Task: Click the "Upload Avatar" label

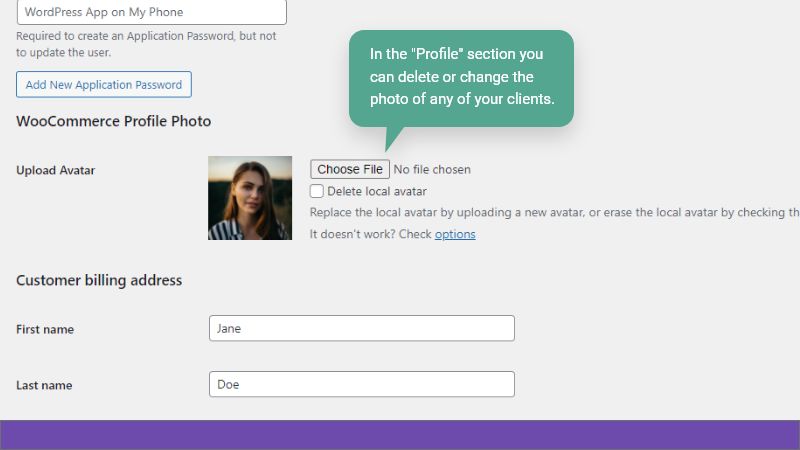Action: [56, 170]
